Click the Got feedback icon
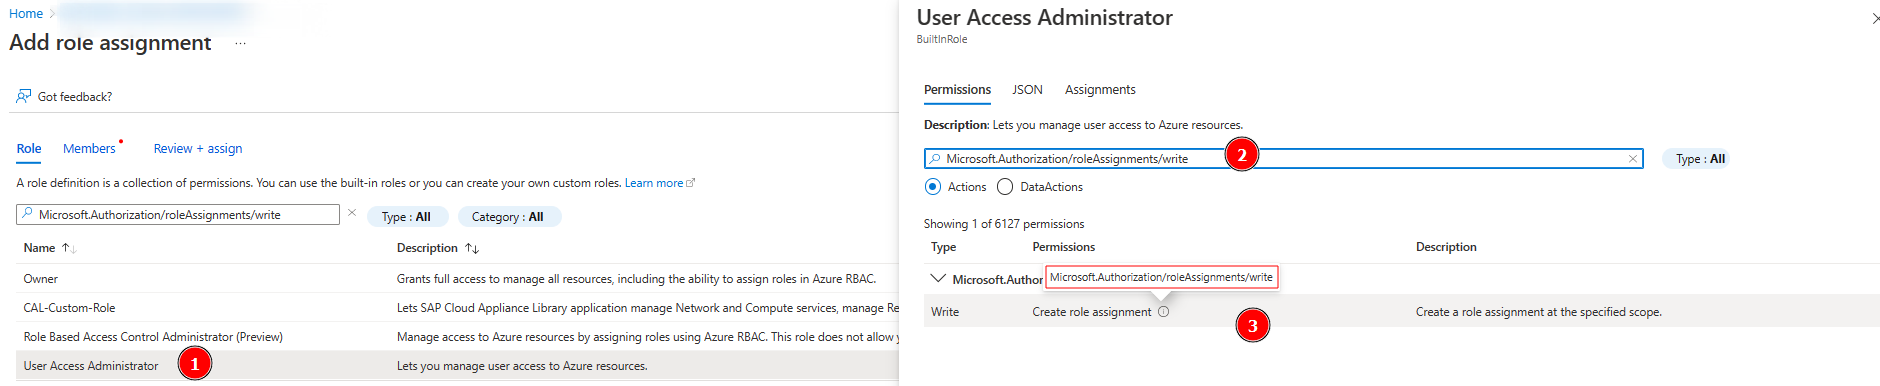Screen dimensions: 1880x386 [x=23, y=96]
